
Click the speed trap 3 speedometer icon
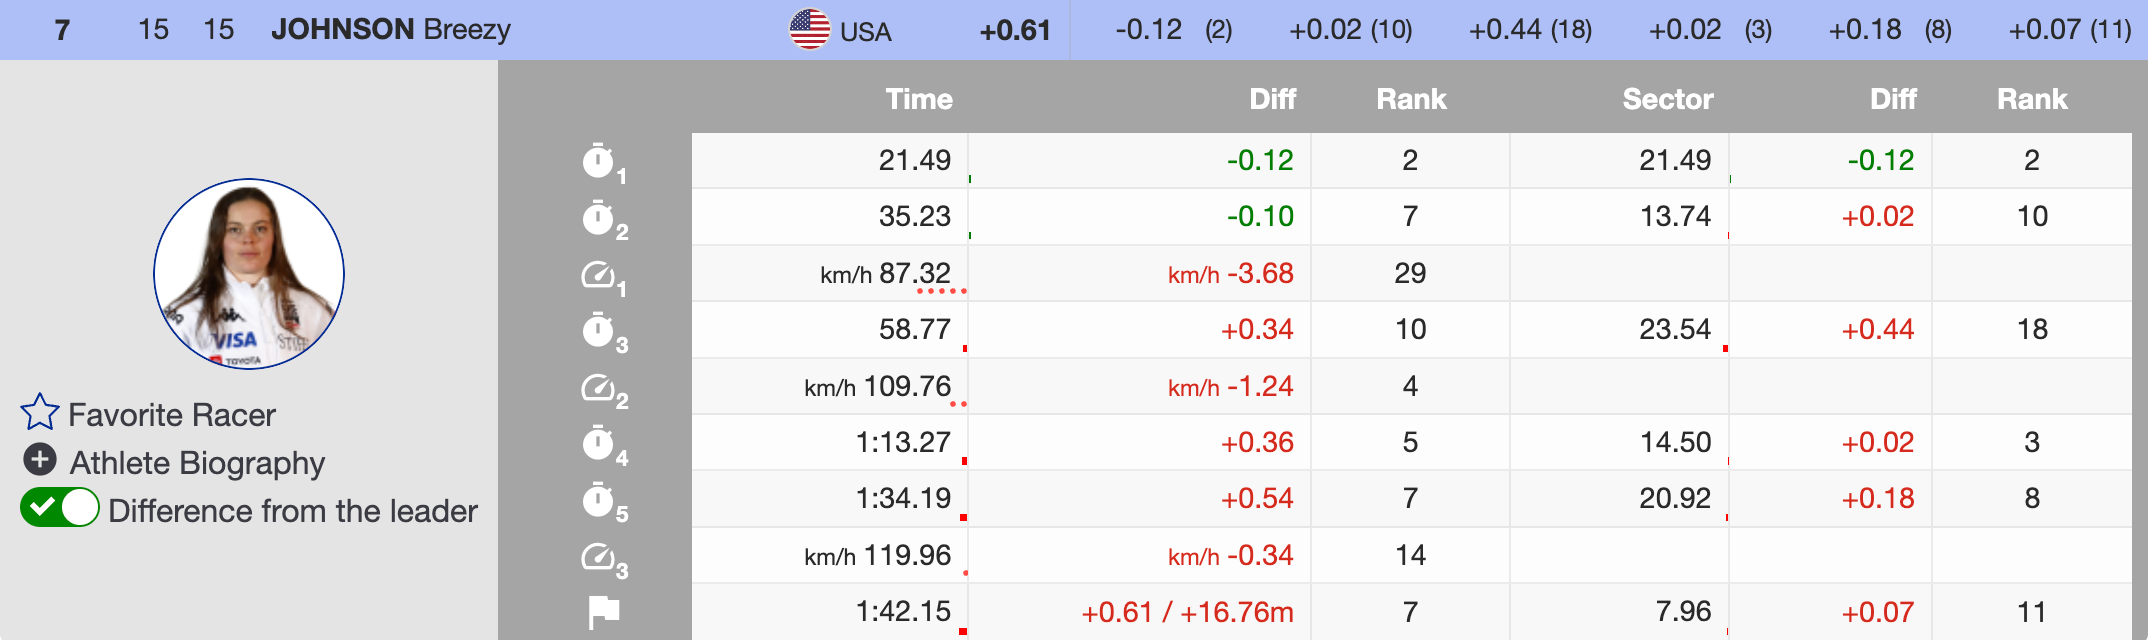(x=599, y=556)
